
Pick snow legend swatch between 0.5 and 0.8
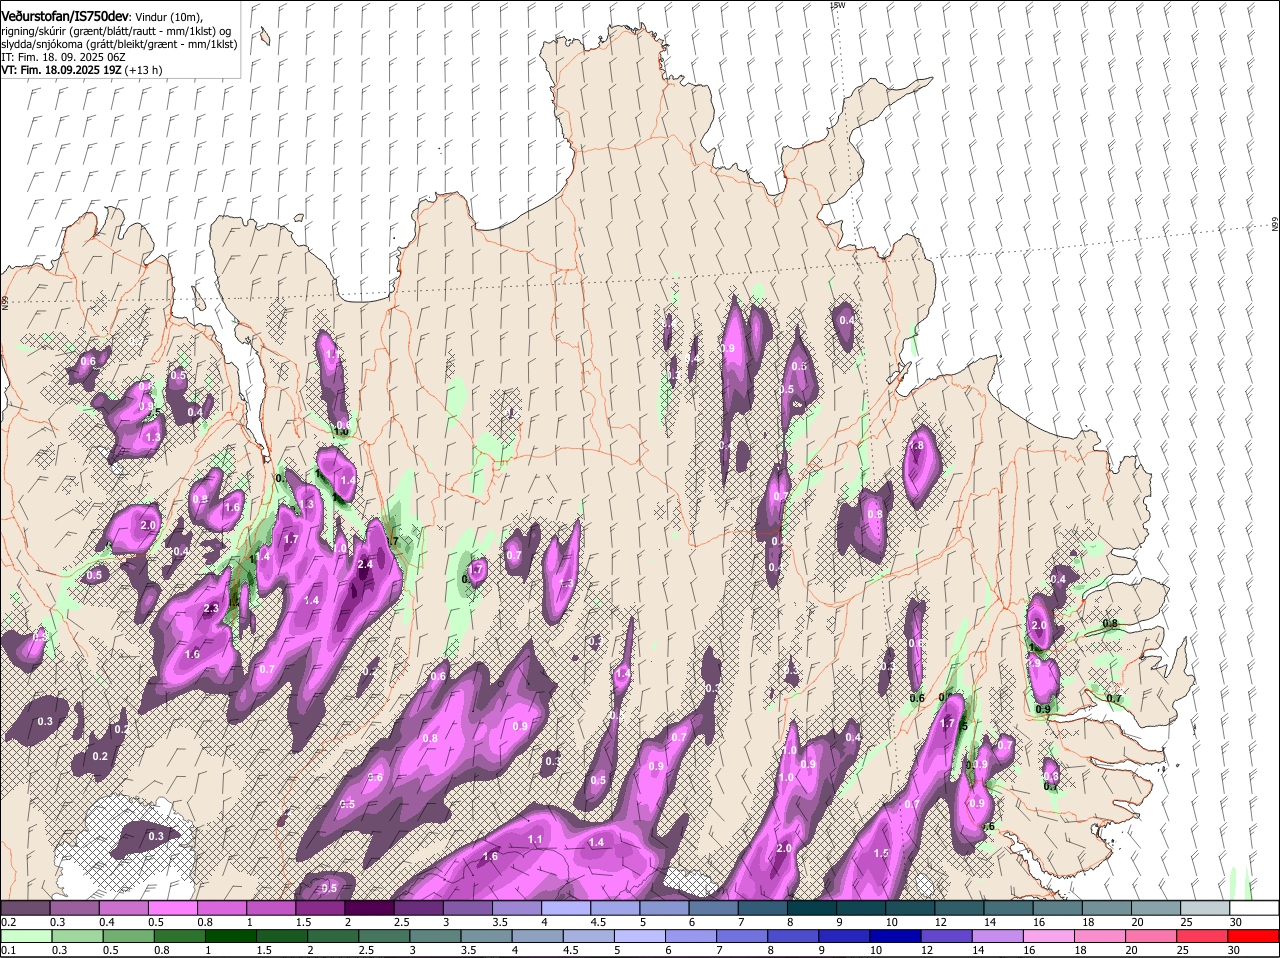tap(172, 908)
